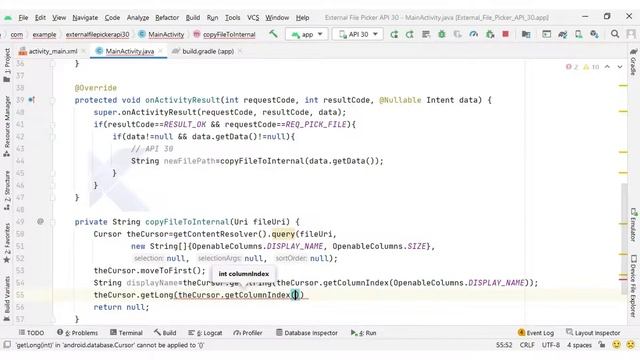Click the SDK Manager icon

point(594,34)
